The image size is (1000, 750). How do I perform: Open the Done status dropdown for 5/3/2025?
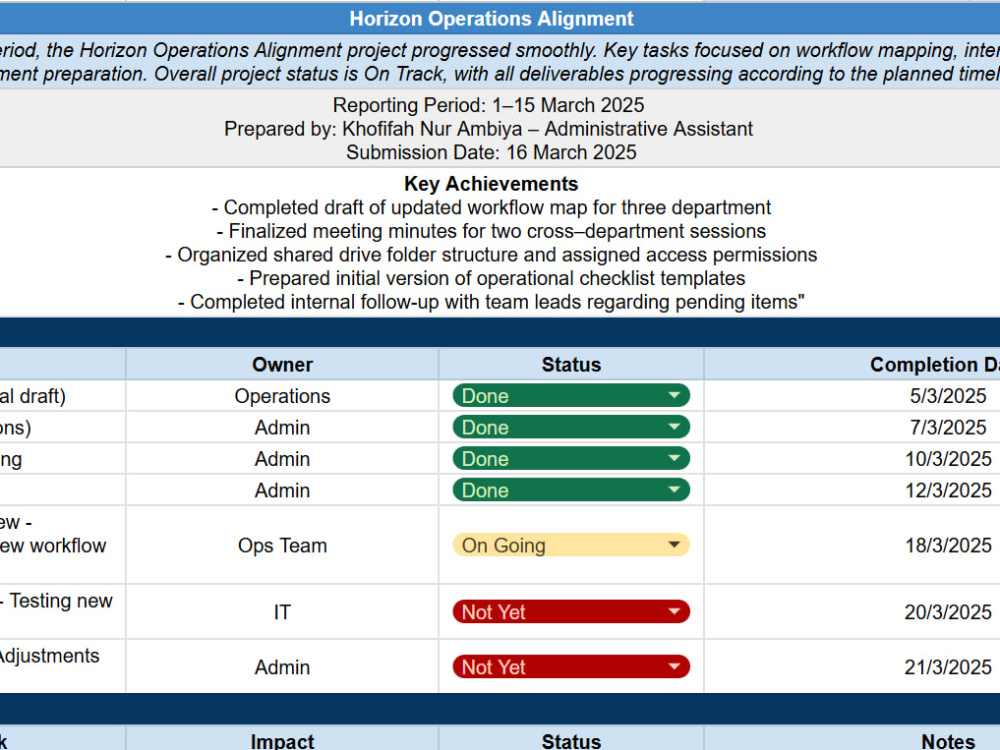[x=571, y=395]
